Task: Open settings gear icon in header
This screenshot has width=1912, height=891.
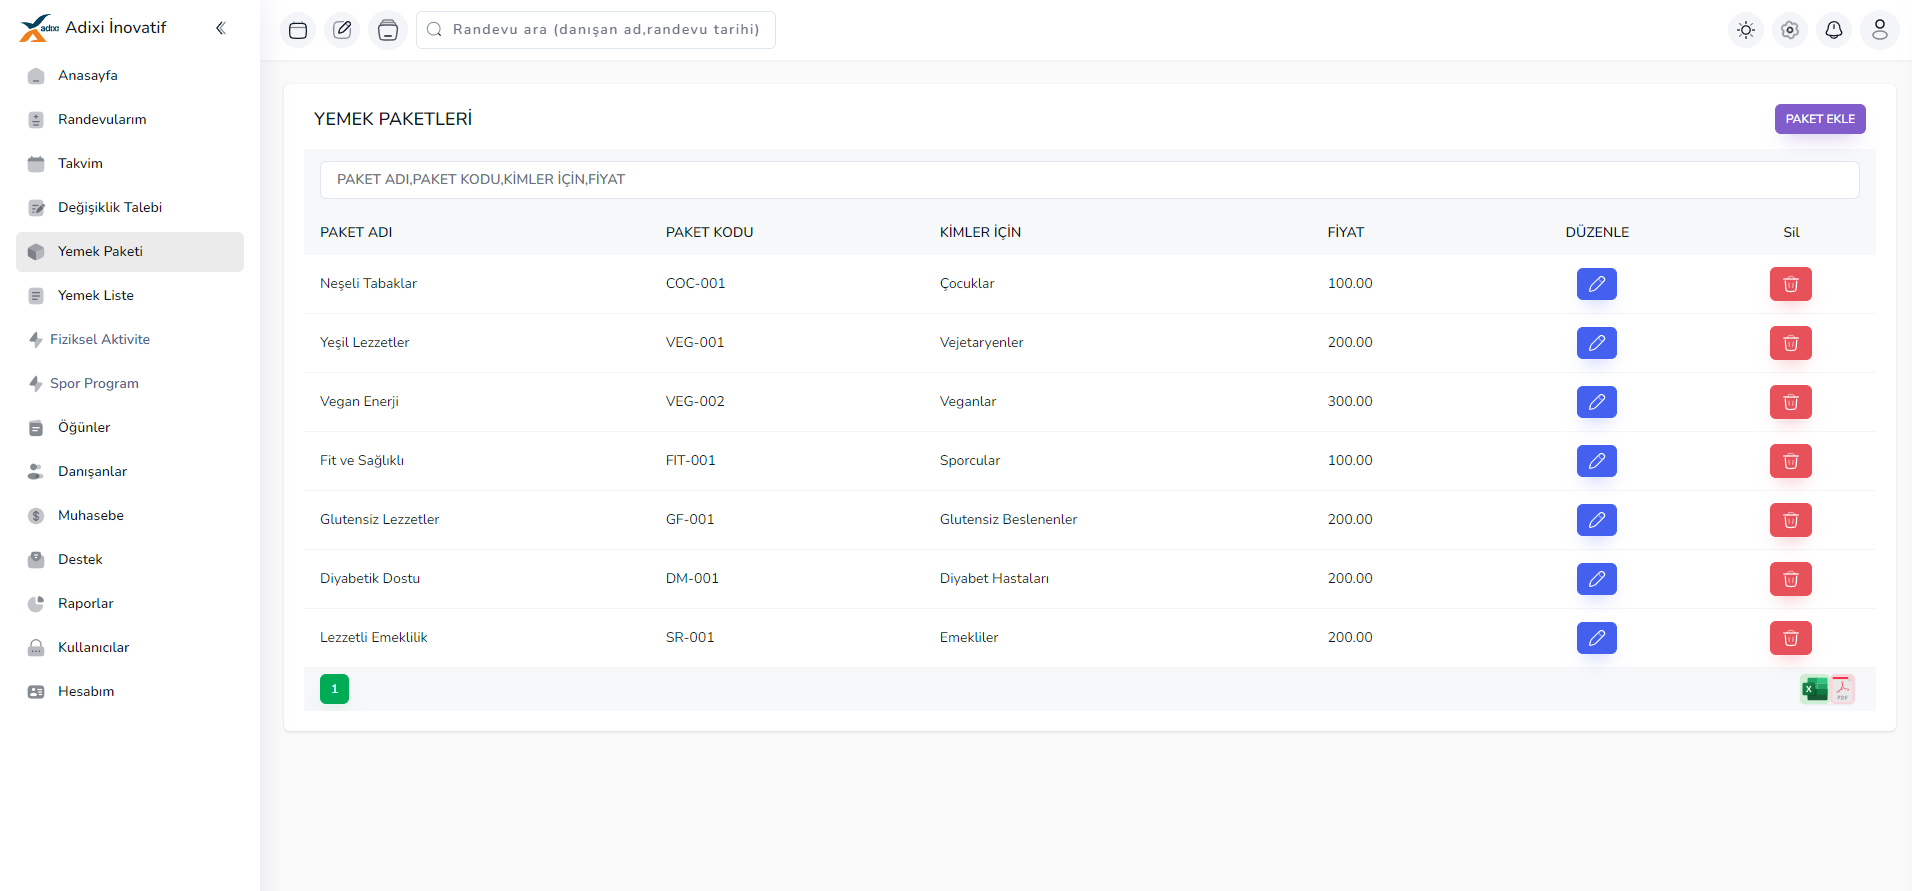Action: pos(1790,30)
